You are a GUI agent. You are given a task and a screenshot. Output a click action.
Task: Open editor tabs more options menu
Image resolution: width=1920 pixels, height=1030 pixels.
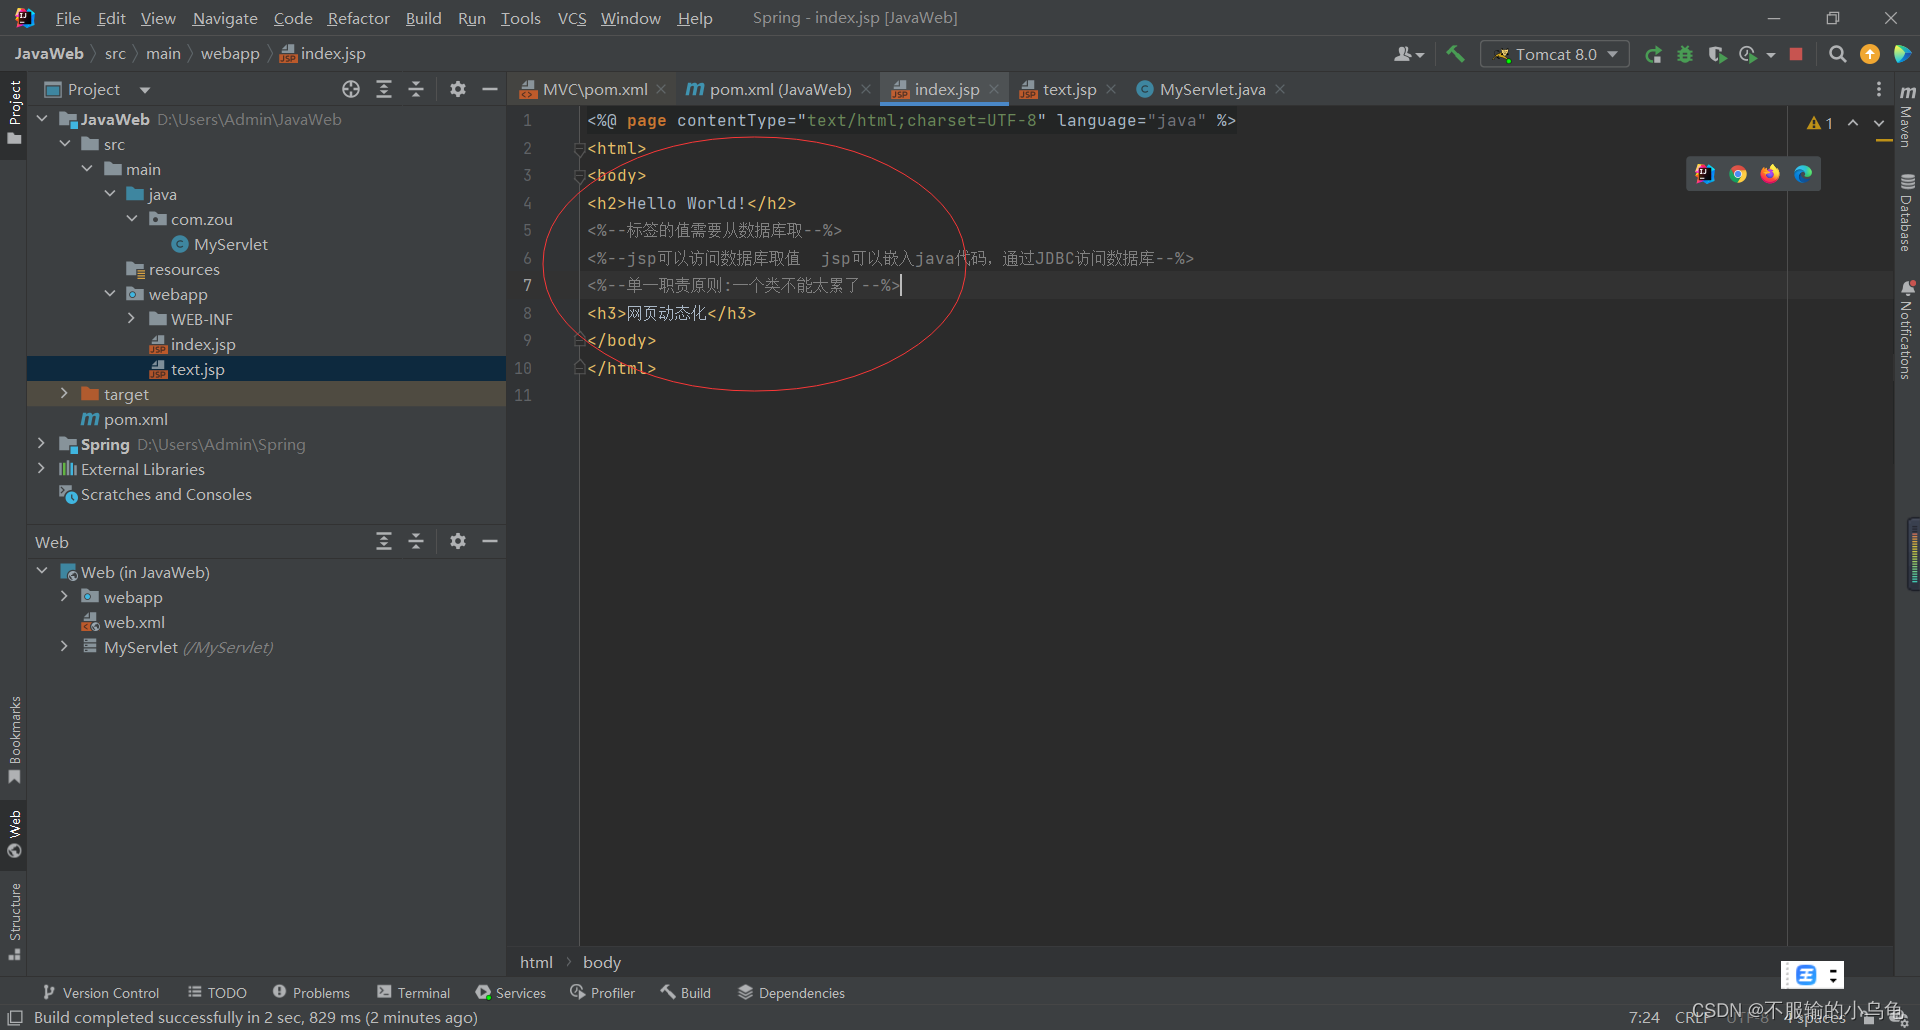point(1879,89)
